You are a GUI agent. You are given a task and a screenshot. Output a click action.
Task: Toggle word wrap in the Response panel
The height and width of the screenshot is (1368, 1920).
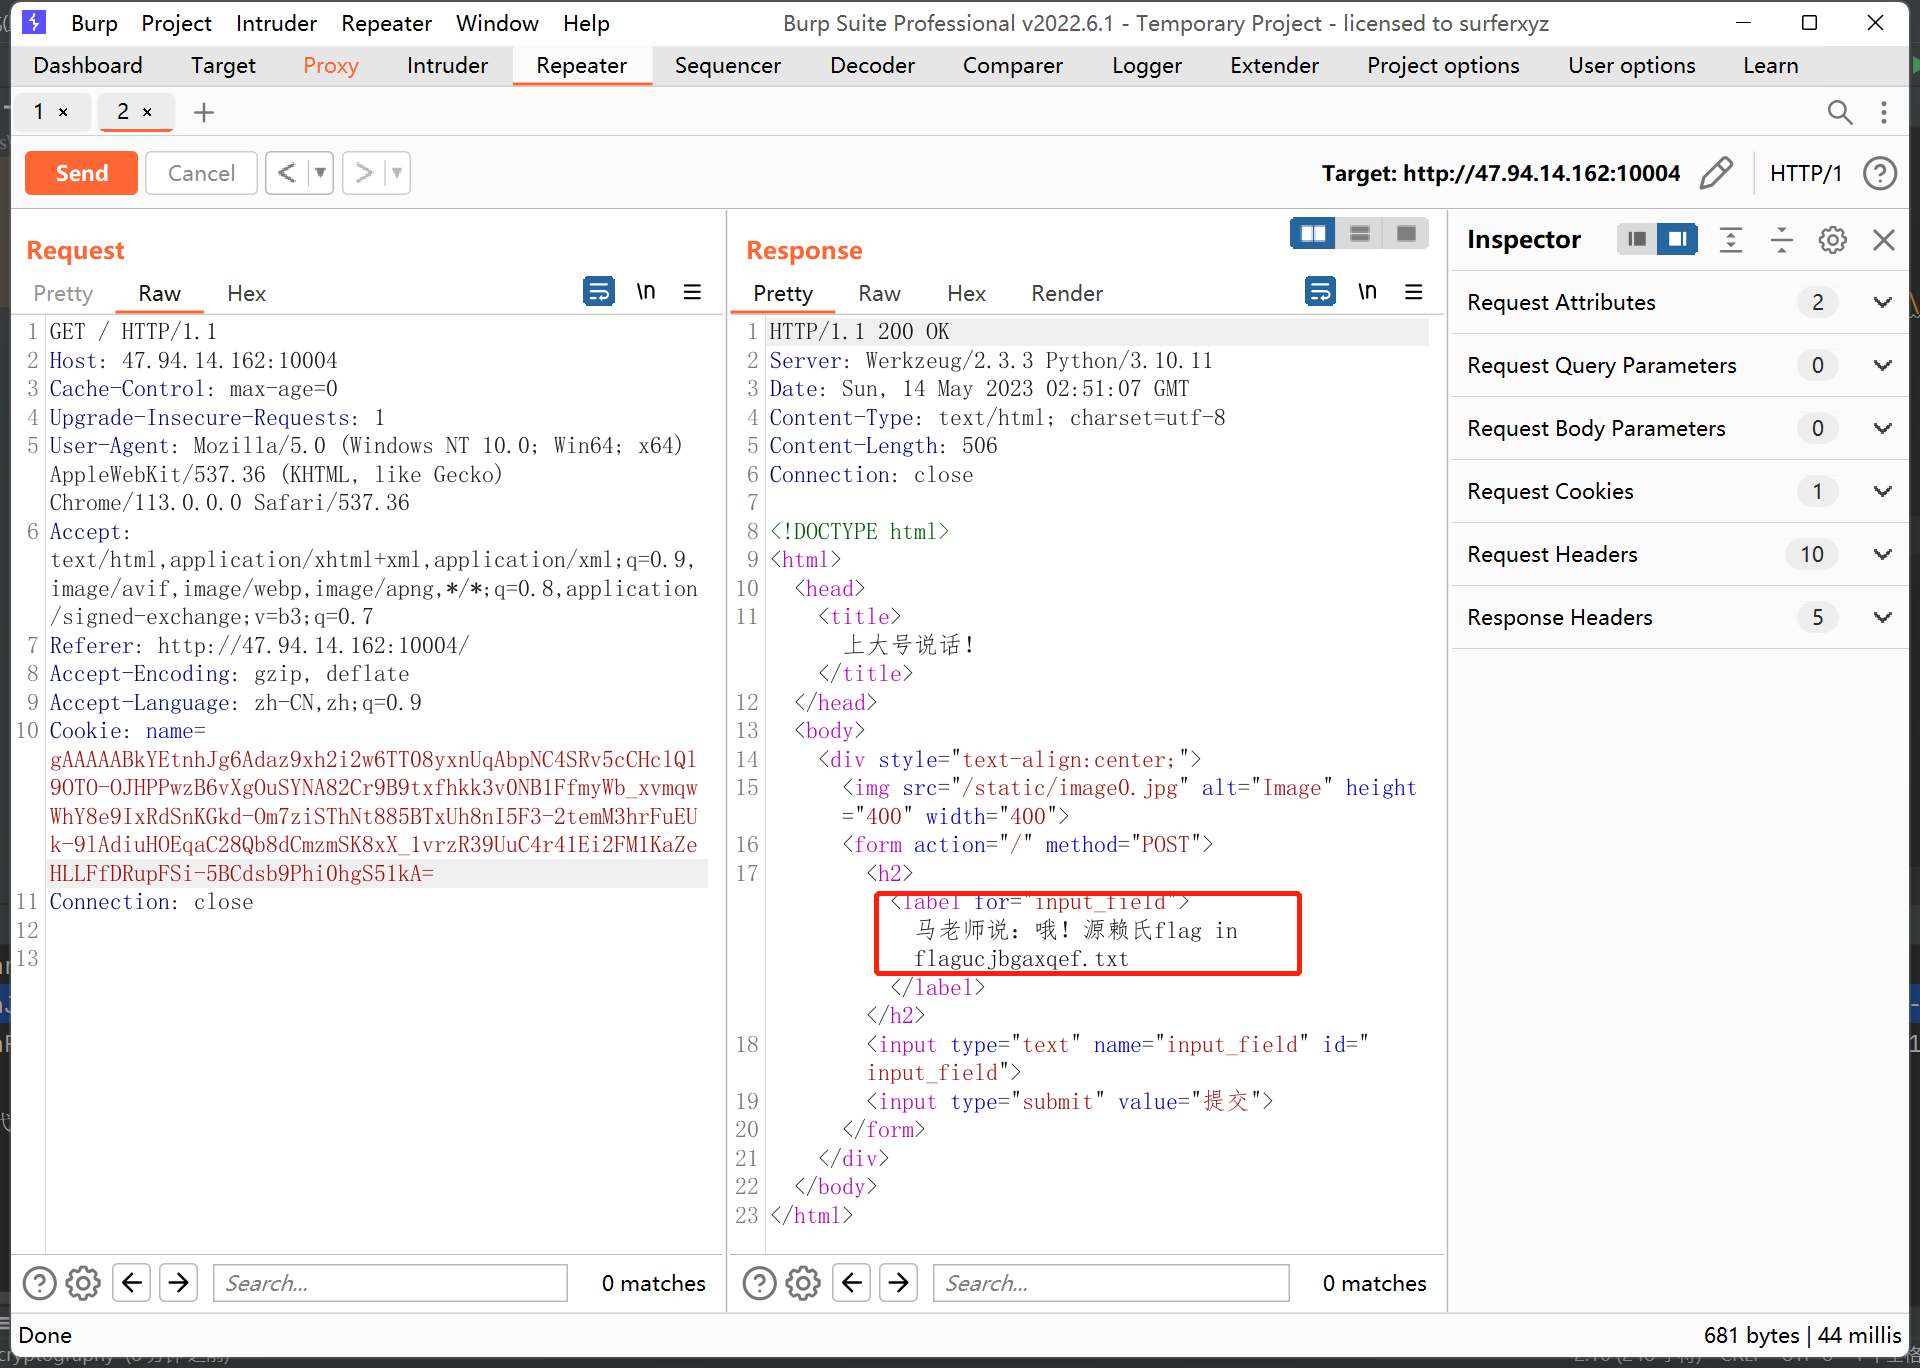[x=1320, y=291]
